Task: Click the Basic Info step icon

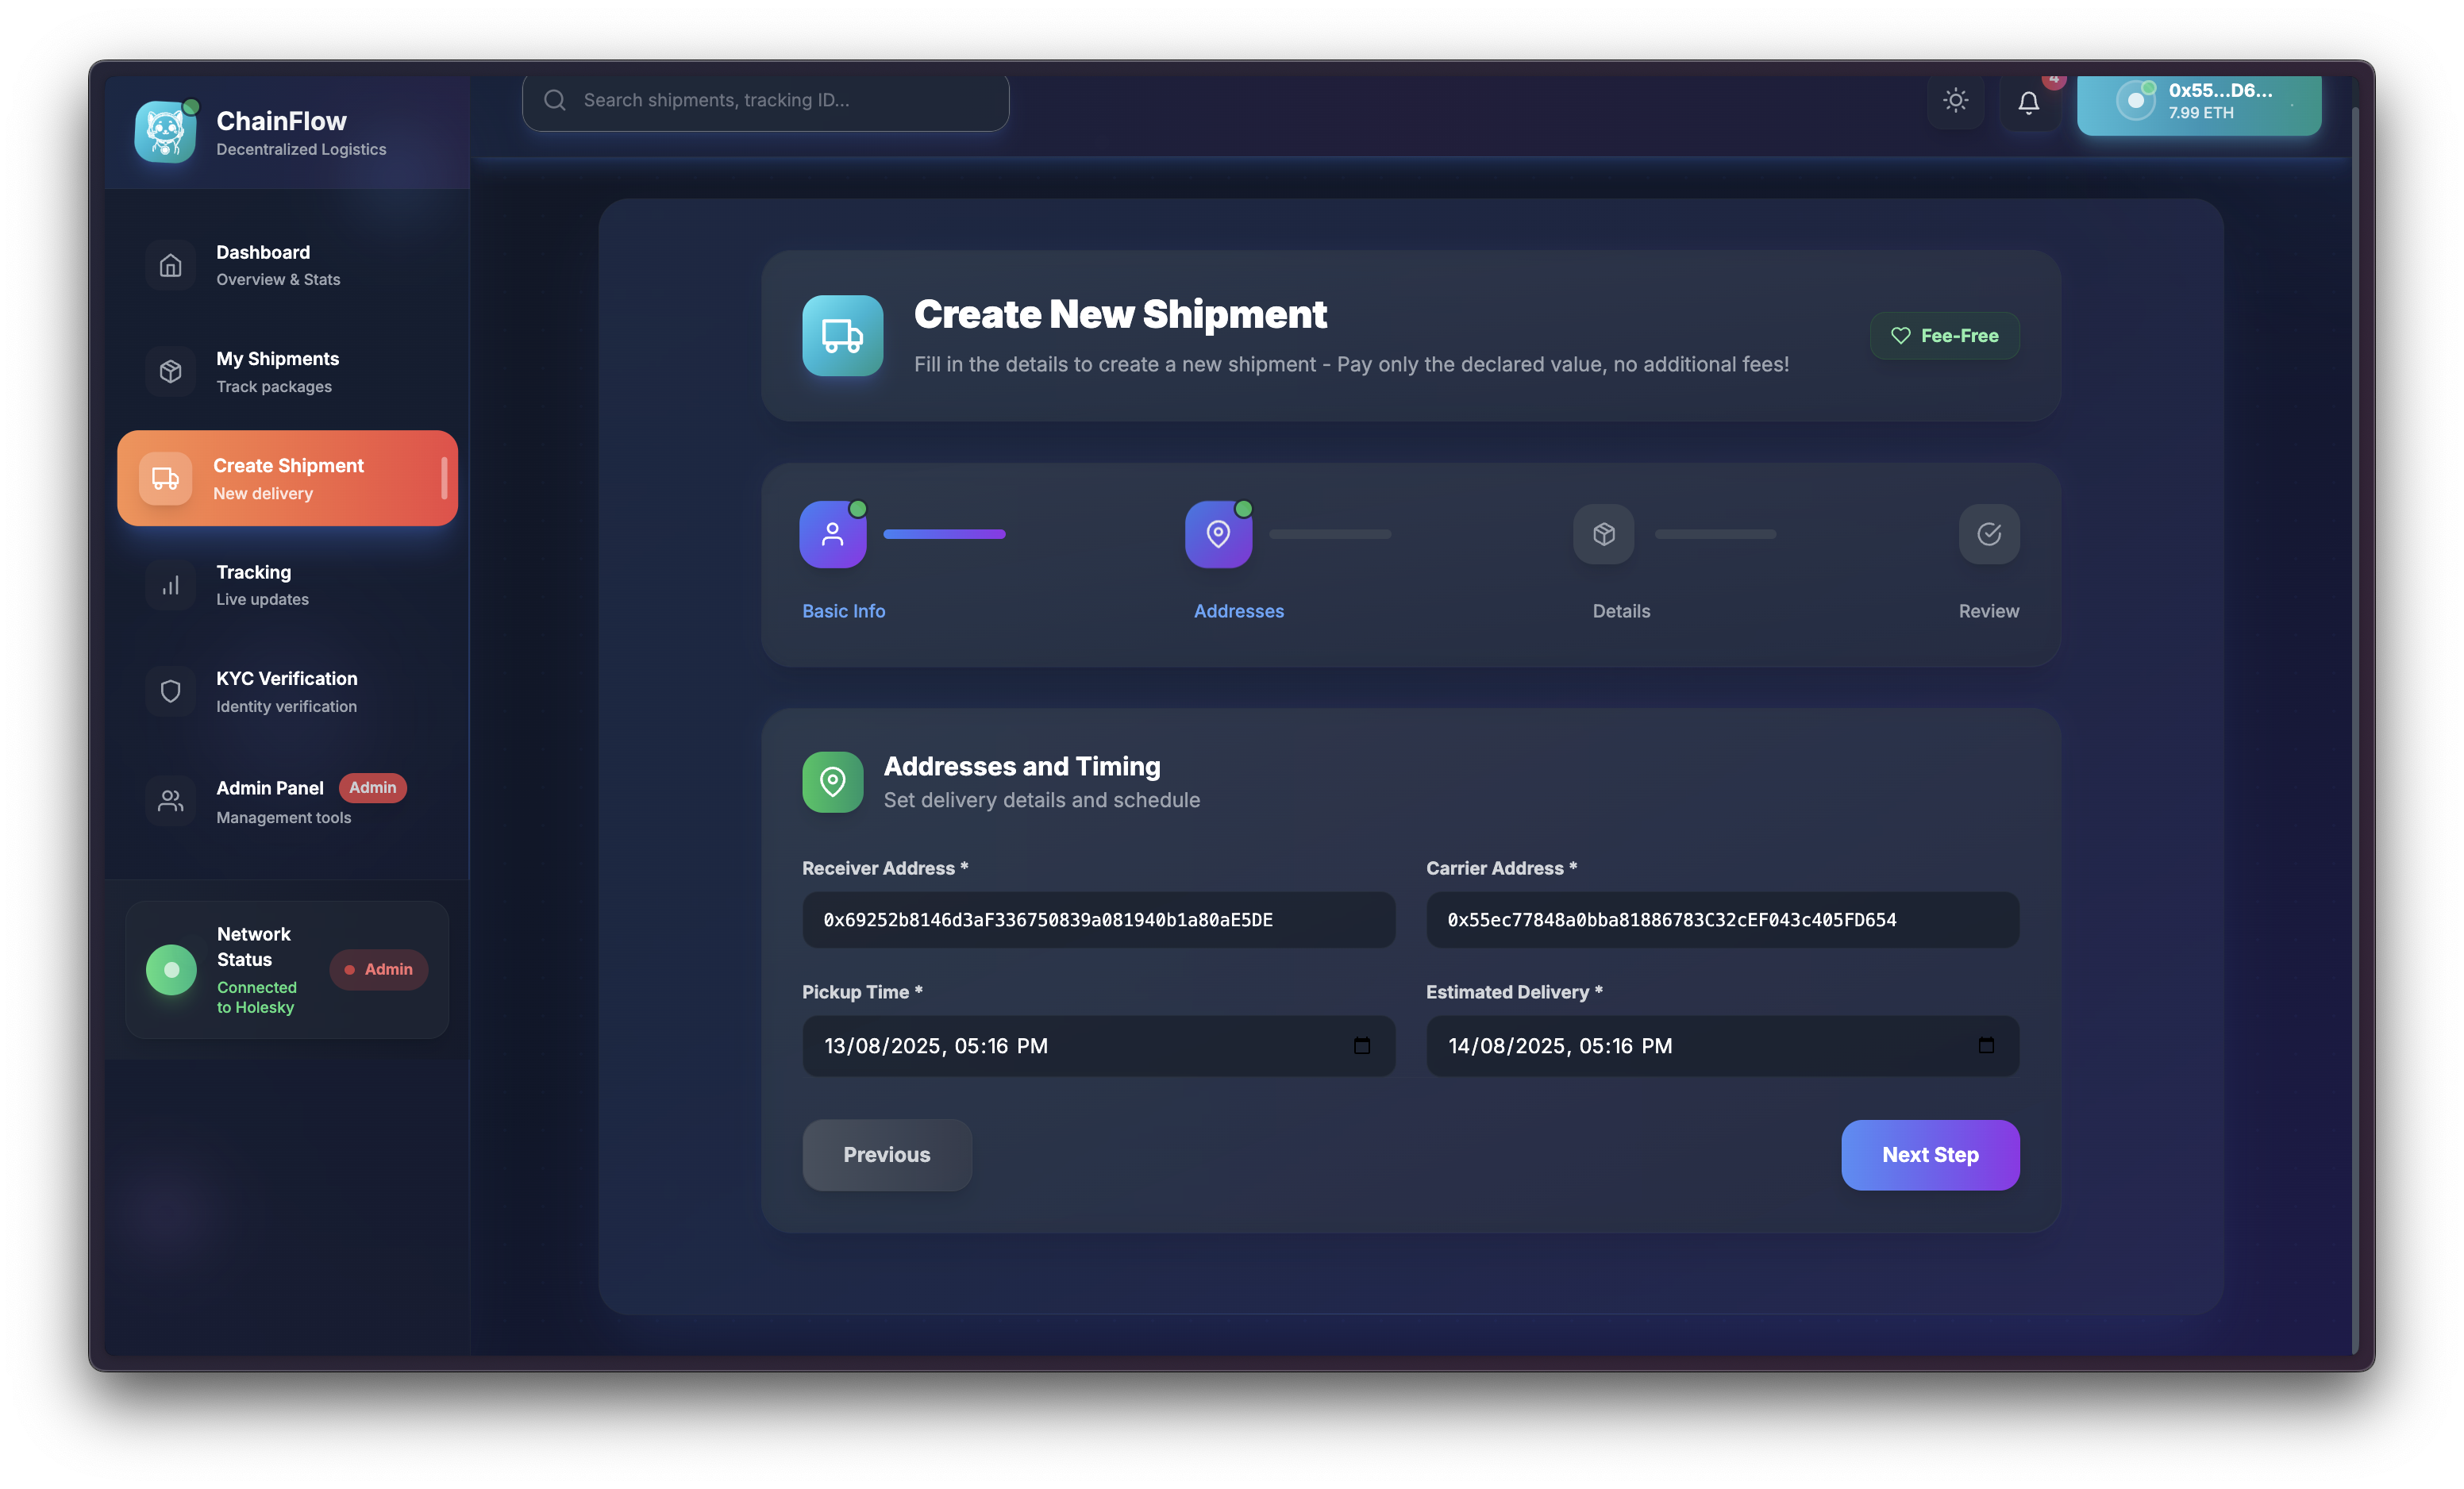Action: coord(832,534)
